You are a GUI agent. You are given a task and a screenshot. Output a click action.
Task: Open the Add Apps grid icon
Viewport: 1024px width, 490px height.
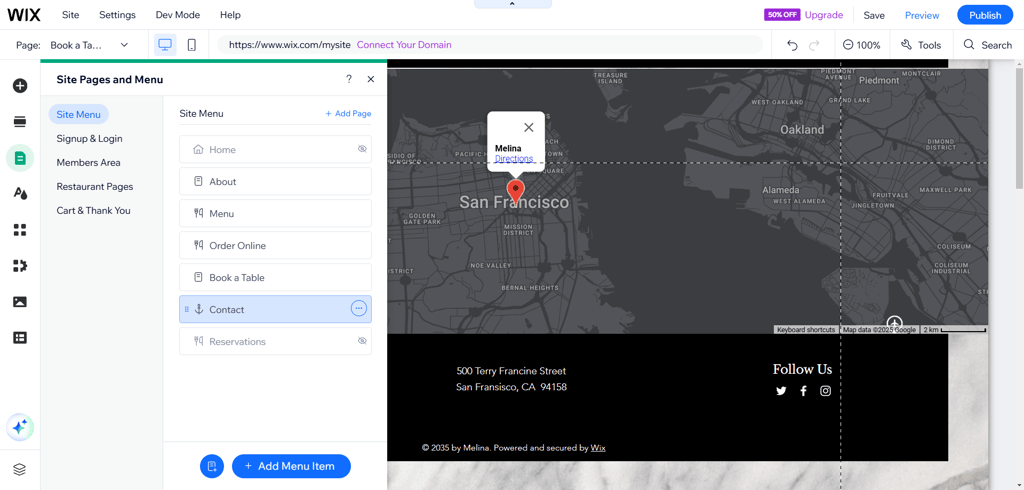[20, 229]
